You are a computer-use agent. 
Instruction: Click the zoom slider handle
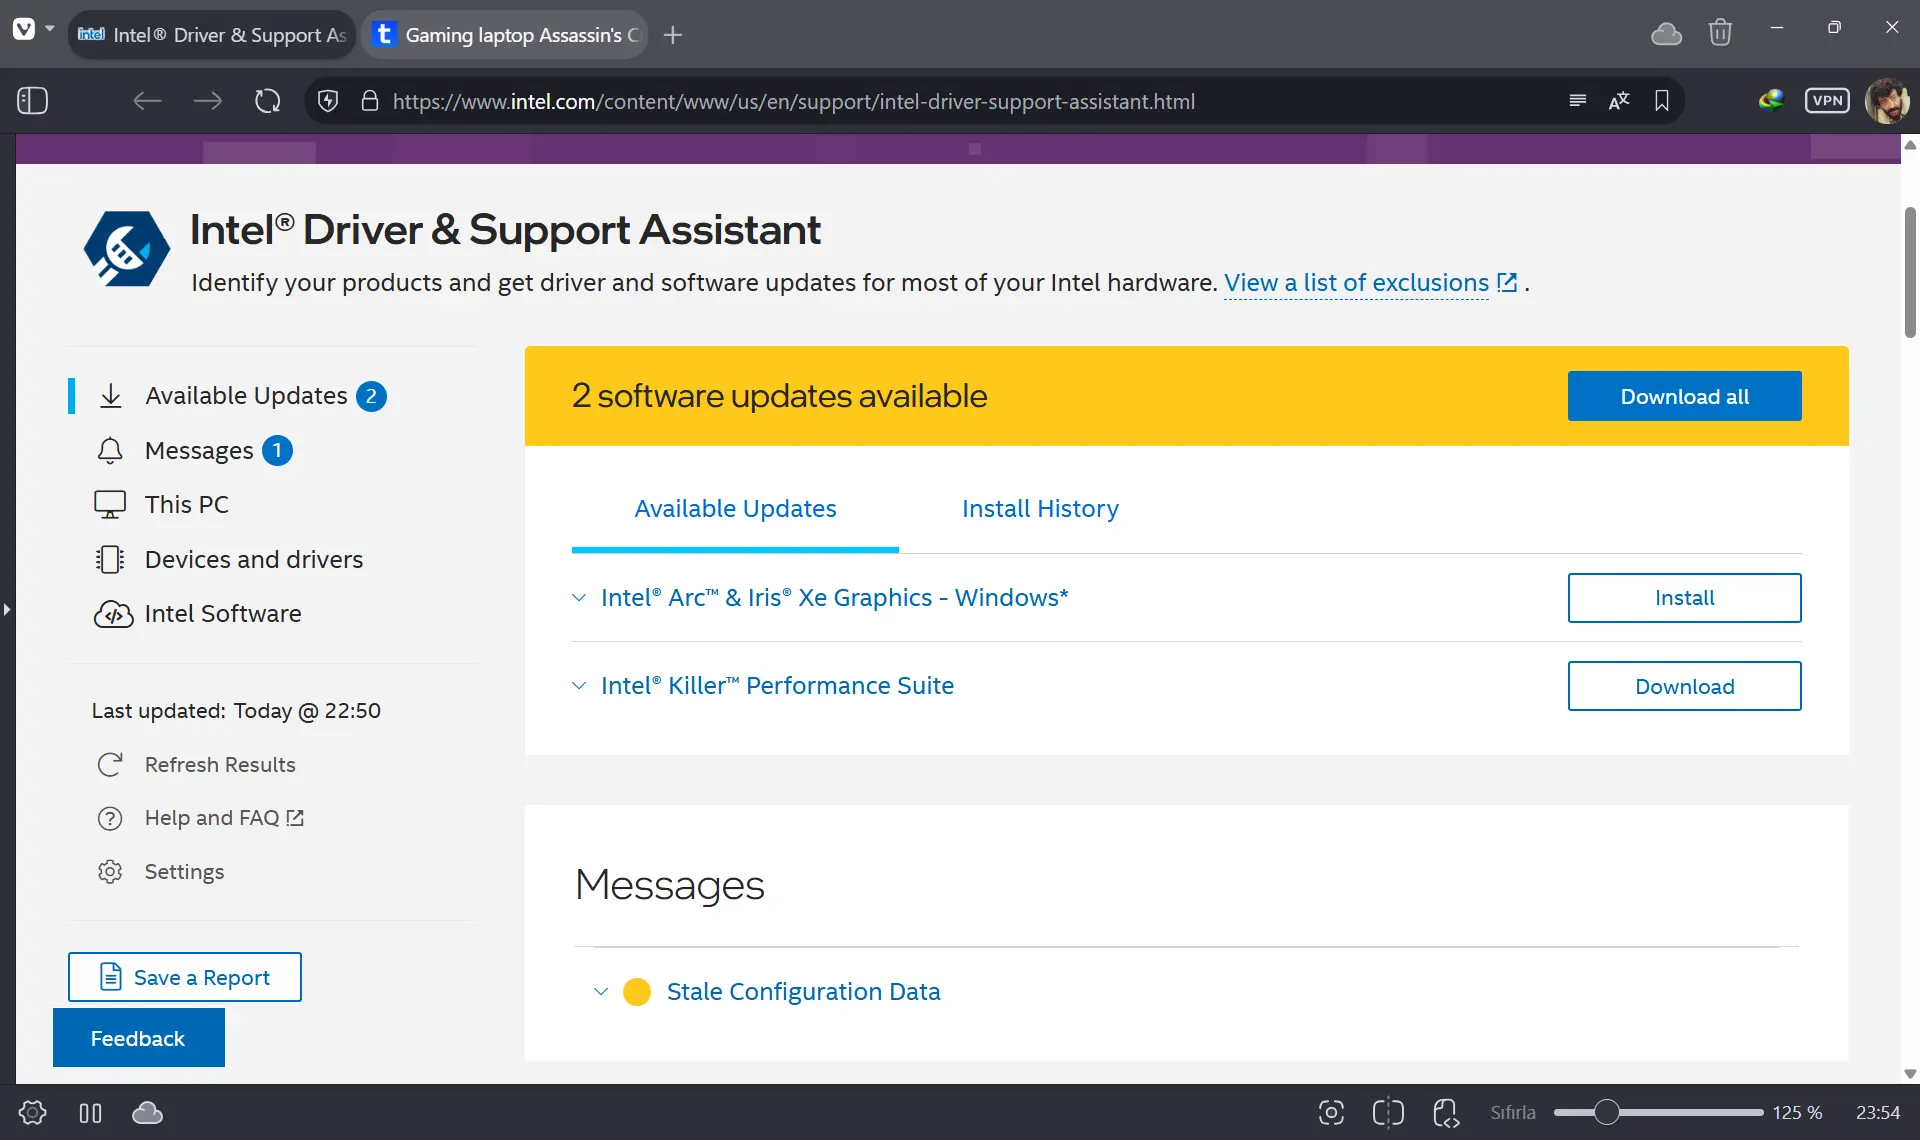1606,1112
